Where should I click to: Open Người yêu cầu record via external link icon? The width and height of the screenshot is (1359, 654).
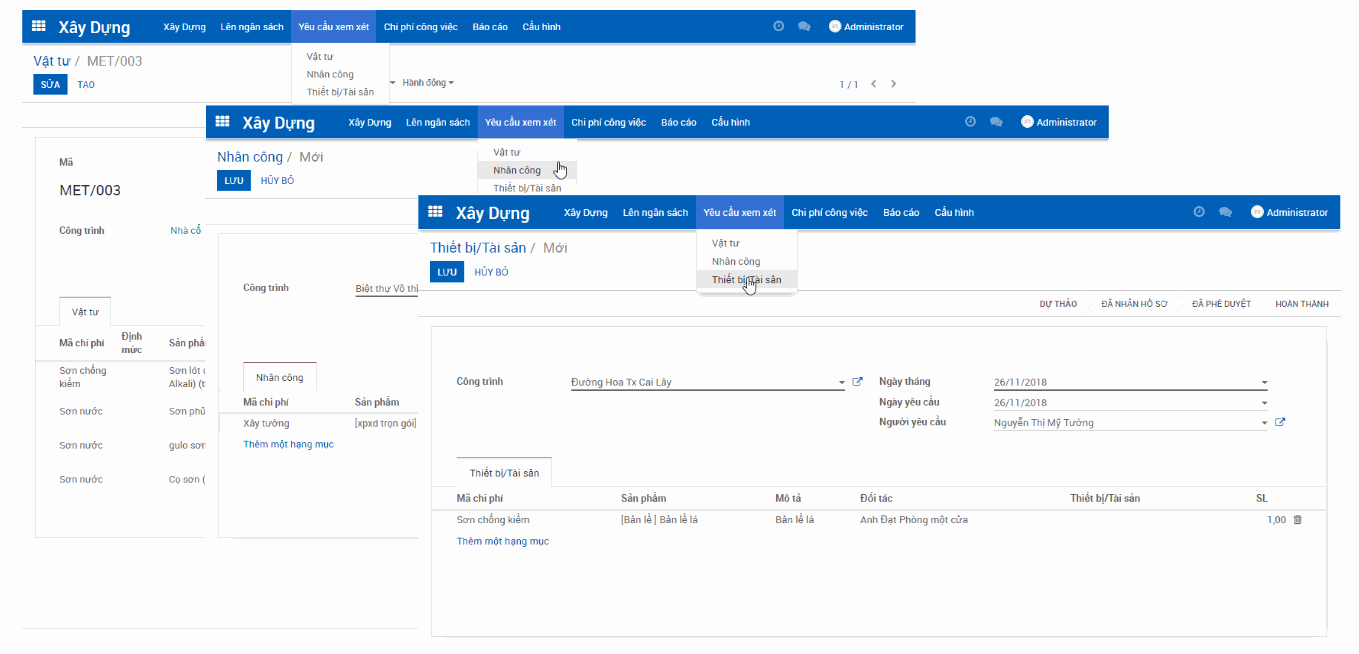[1279, 421]
